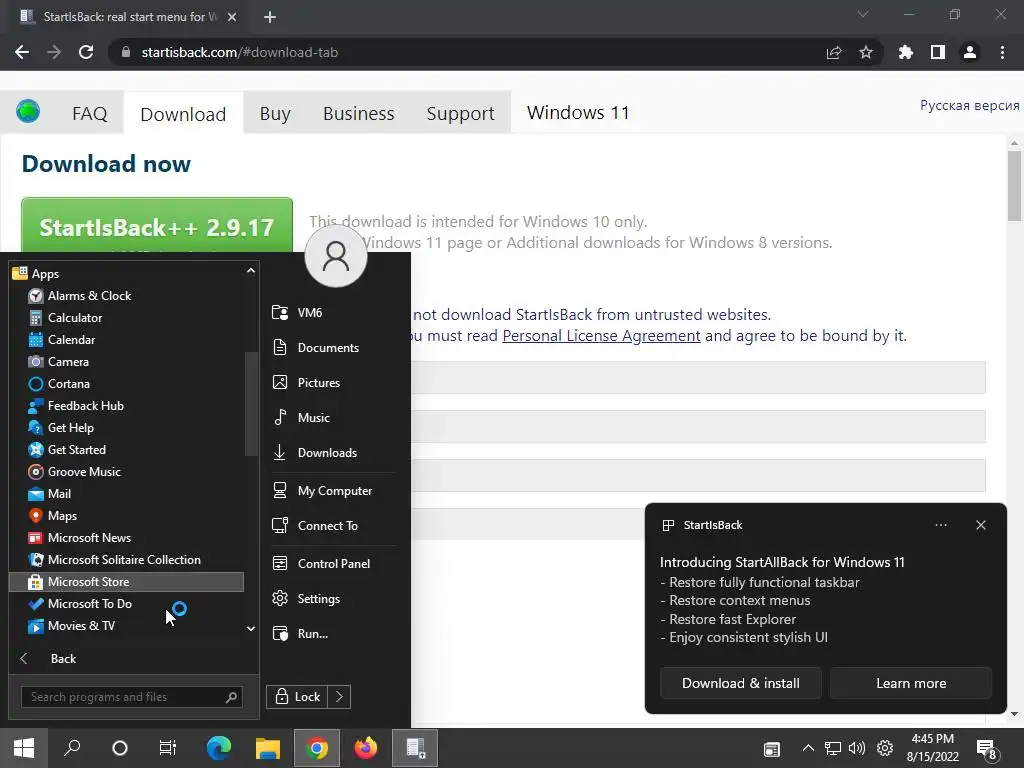This screenshot has width=1024, height=768.
Task: Open notification options ellipsis
Action: click(940, 525)
